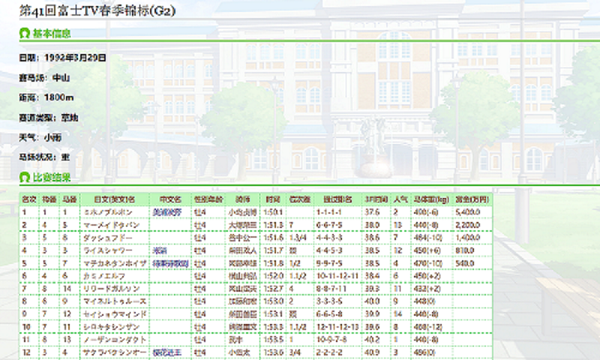
Task: Click the time cell 1:53.6
Action: [273, 352]
